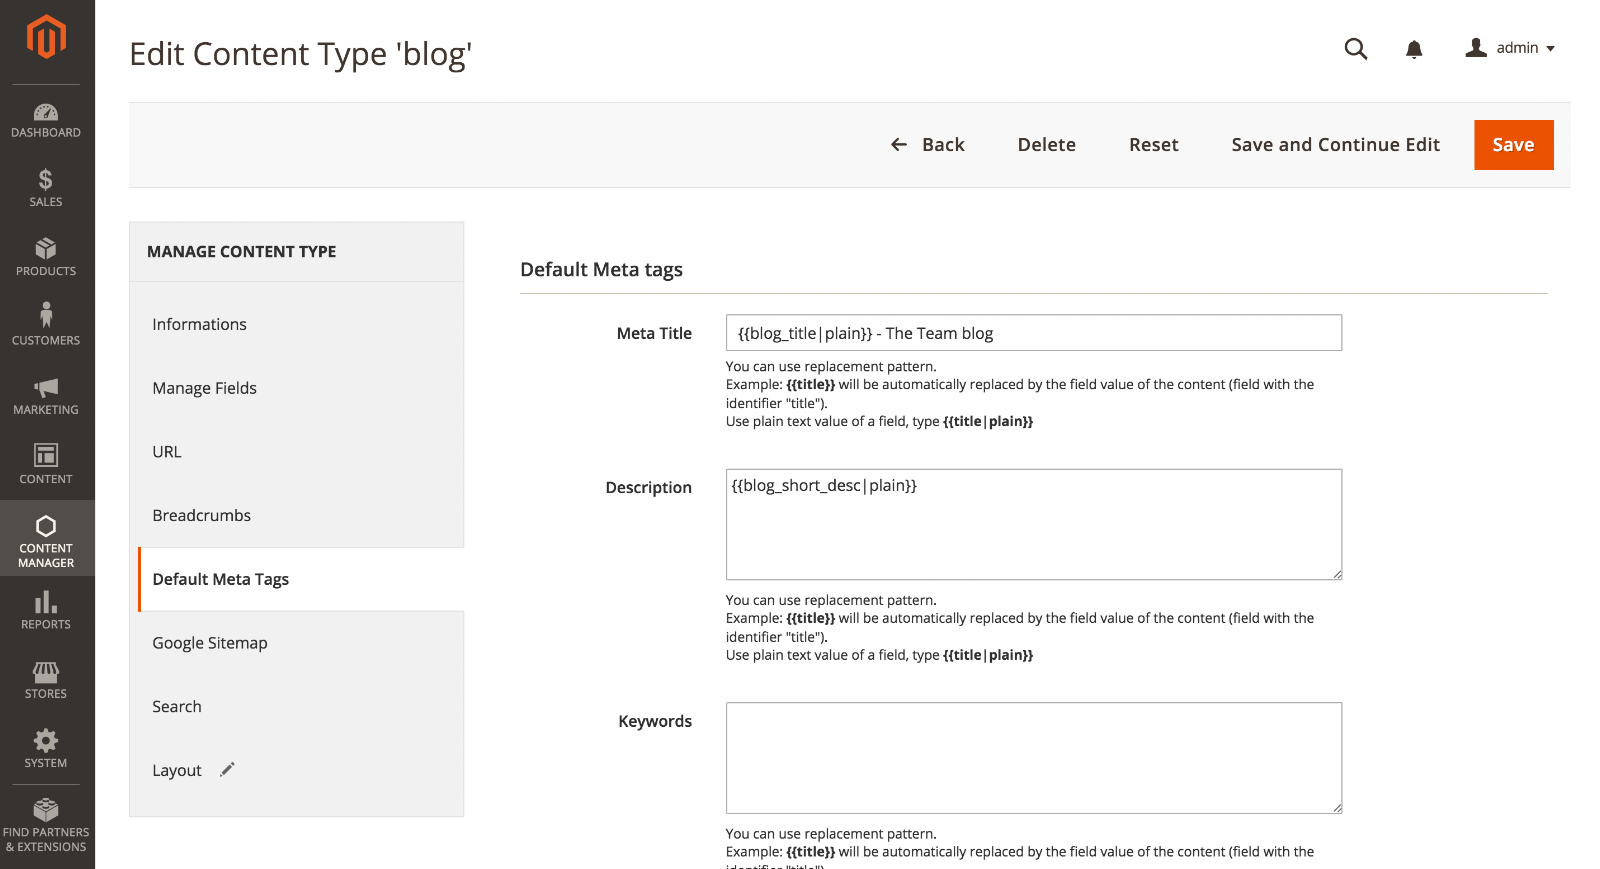Image resolution: width=1600 pixels, height=869 pixels.
Task: Focus the Meta Title input field
Action: coord(1034,333)
